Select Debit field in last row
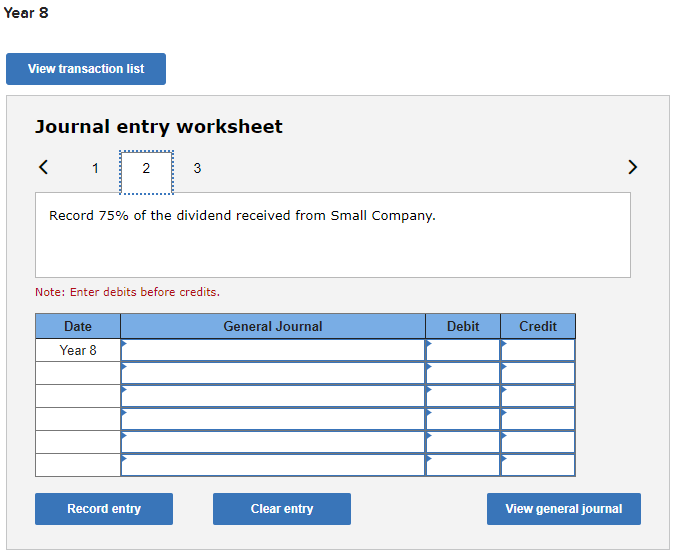The height and width of the screenshot is (559, 679). [463, 465]
